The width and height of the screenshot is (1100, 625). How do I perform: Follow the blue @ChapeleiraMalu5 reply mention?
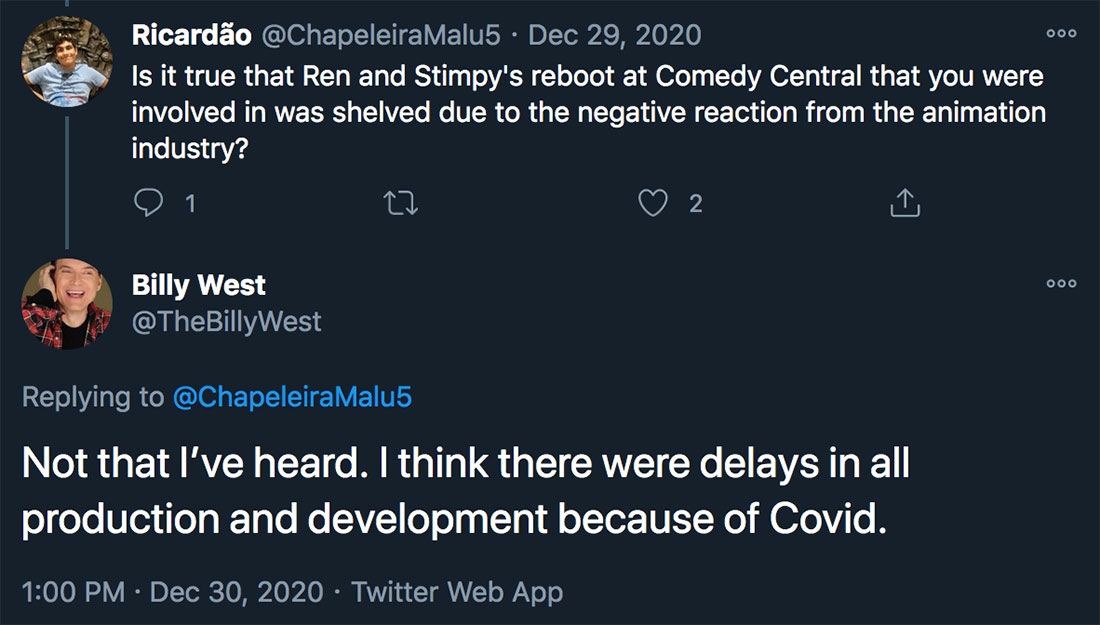[292, 397]
